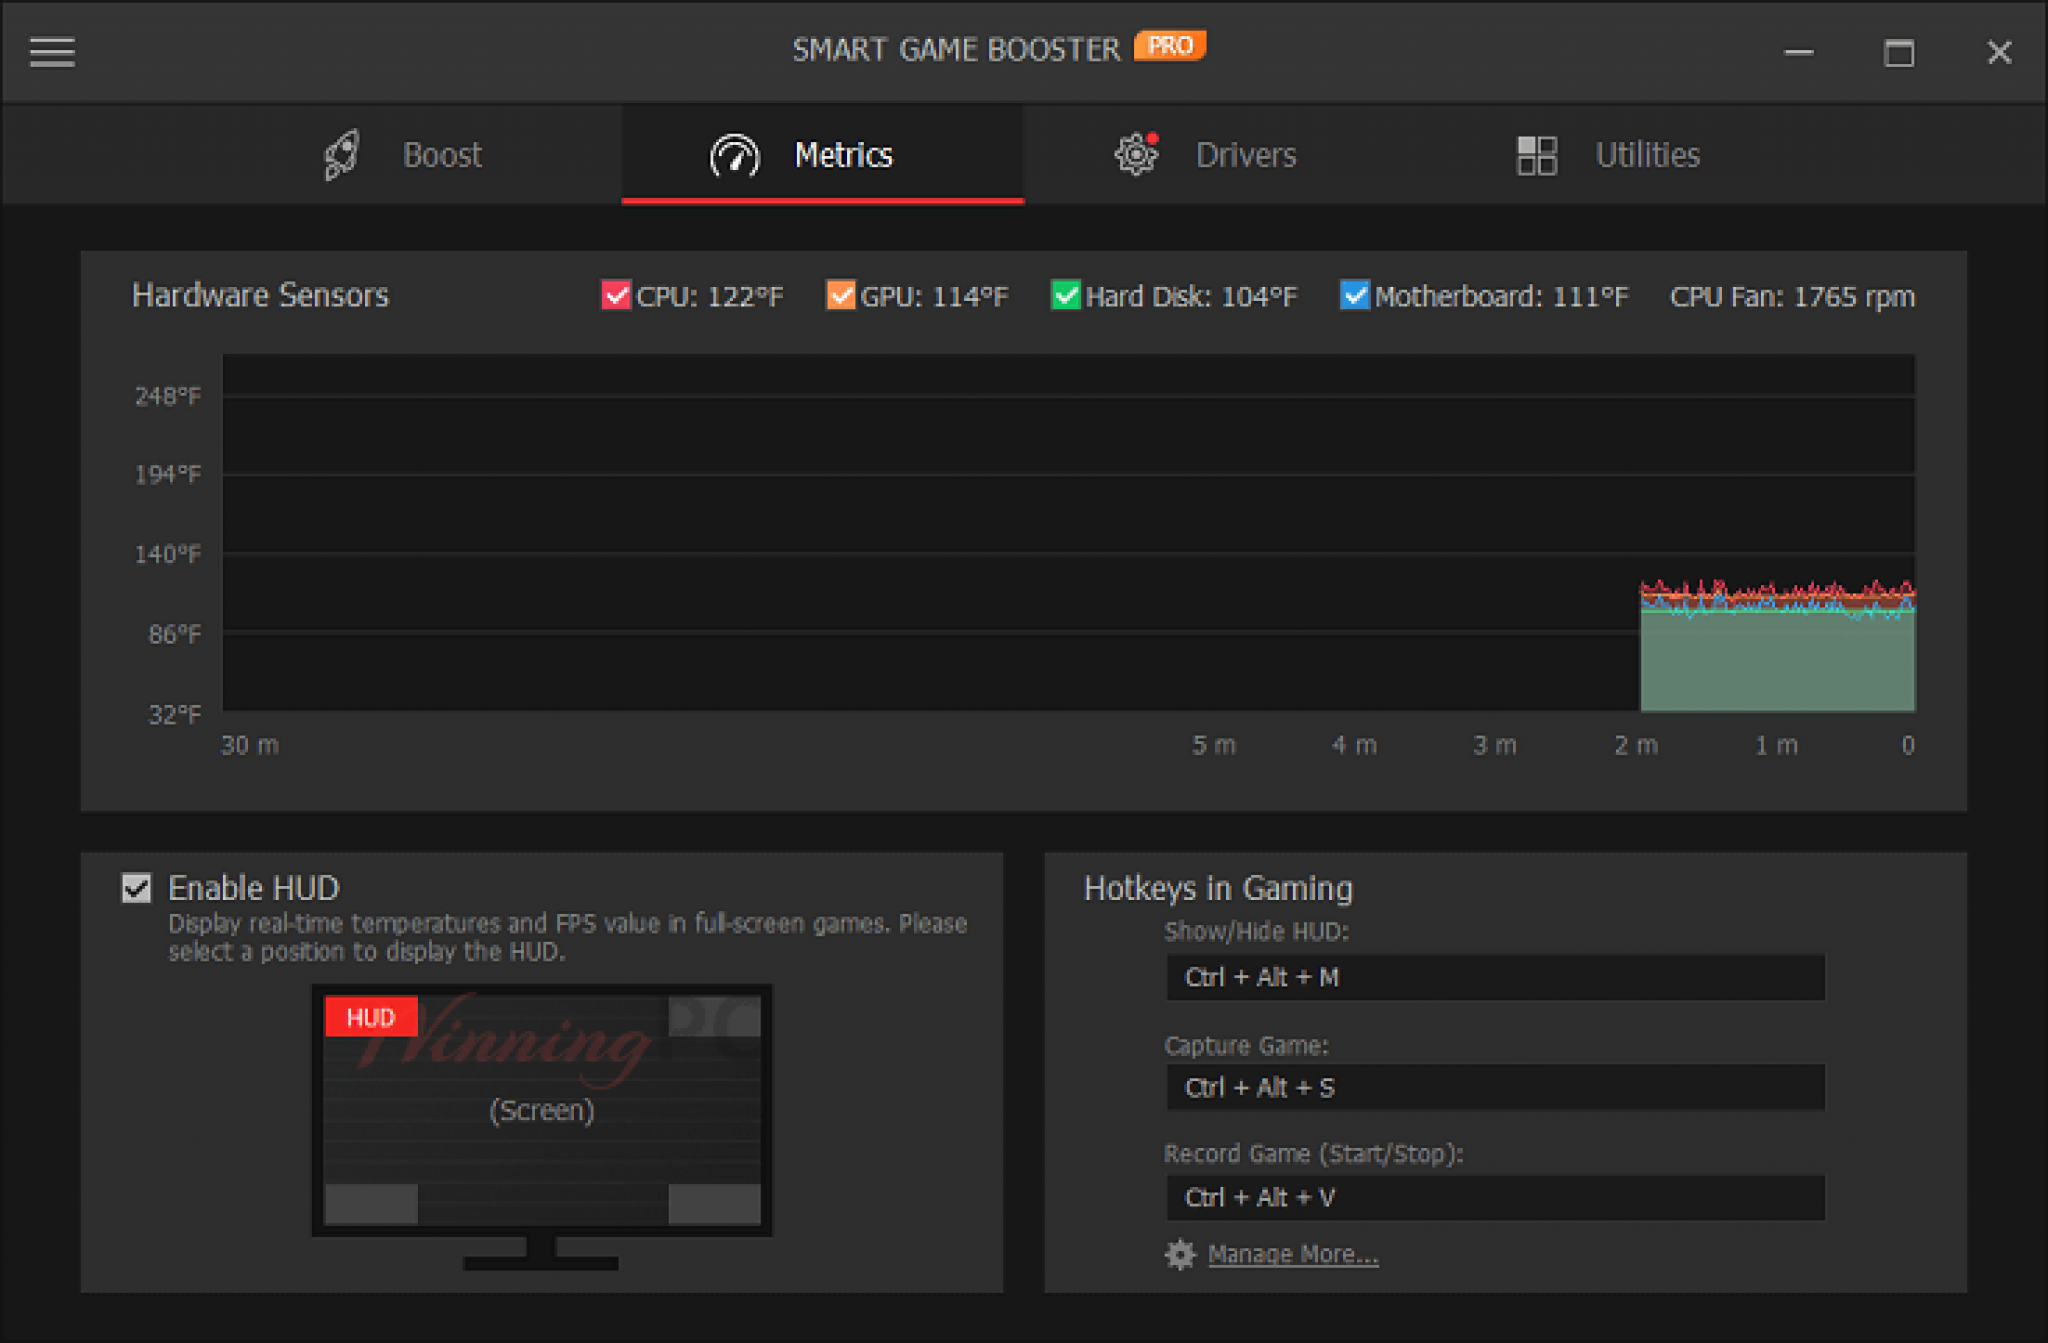
Task: Open the hamburger main menu
Action: click(x=52, y=52)
